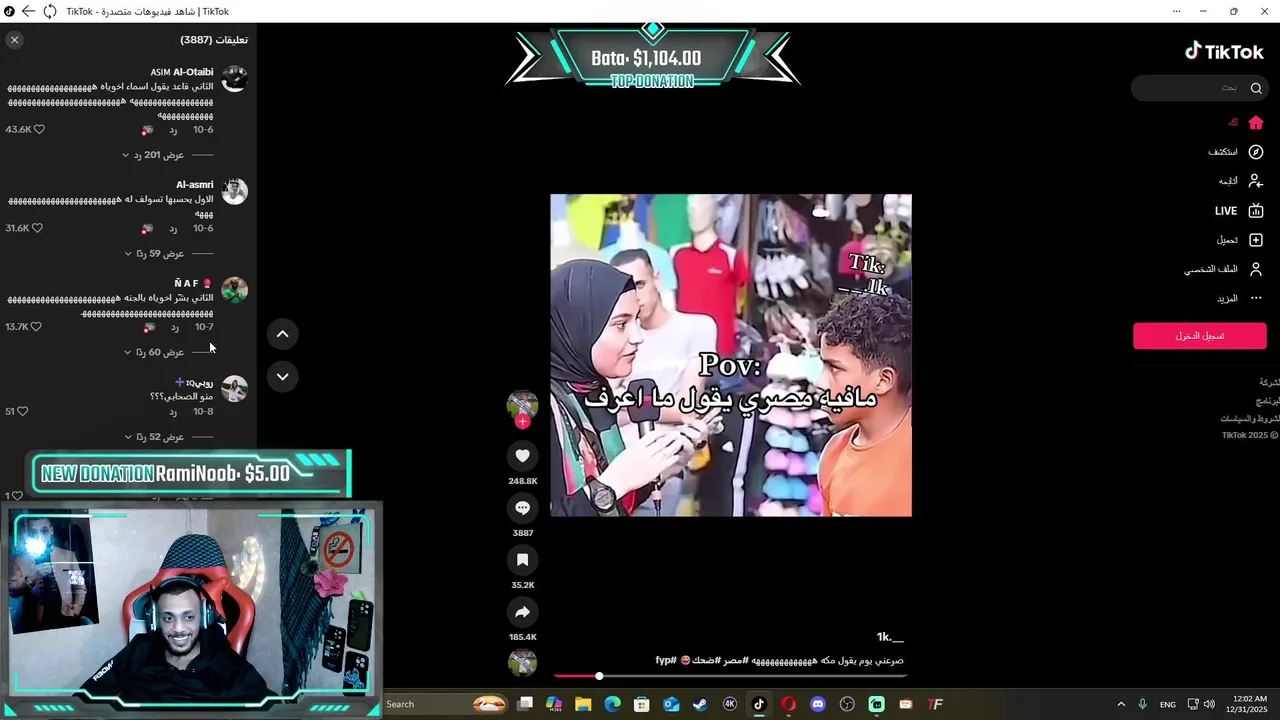The width and height of the screenshot is (1280, 720).
Task: Open the Following (أتابعه) item
Action: point(1241,181)
